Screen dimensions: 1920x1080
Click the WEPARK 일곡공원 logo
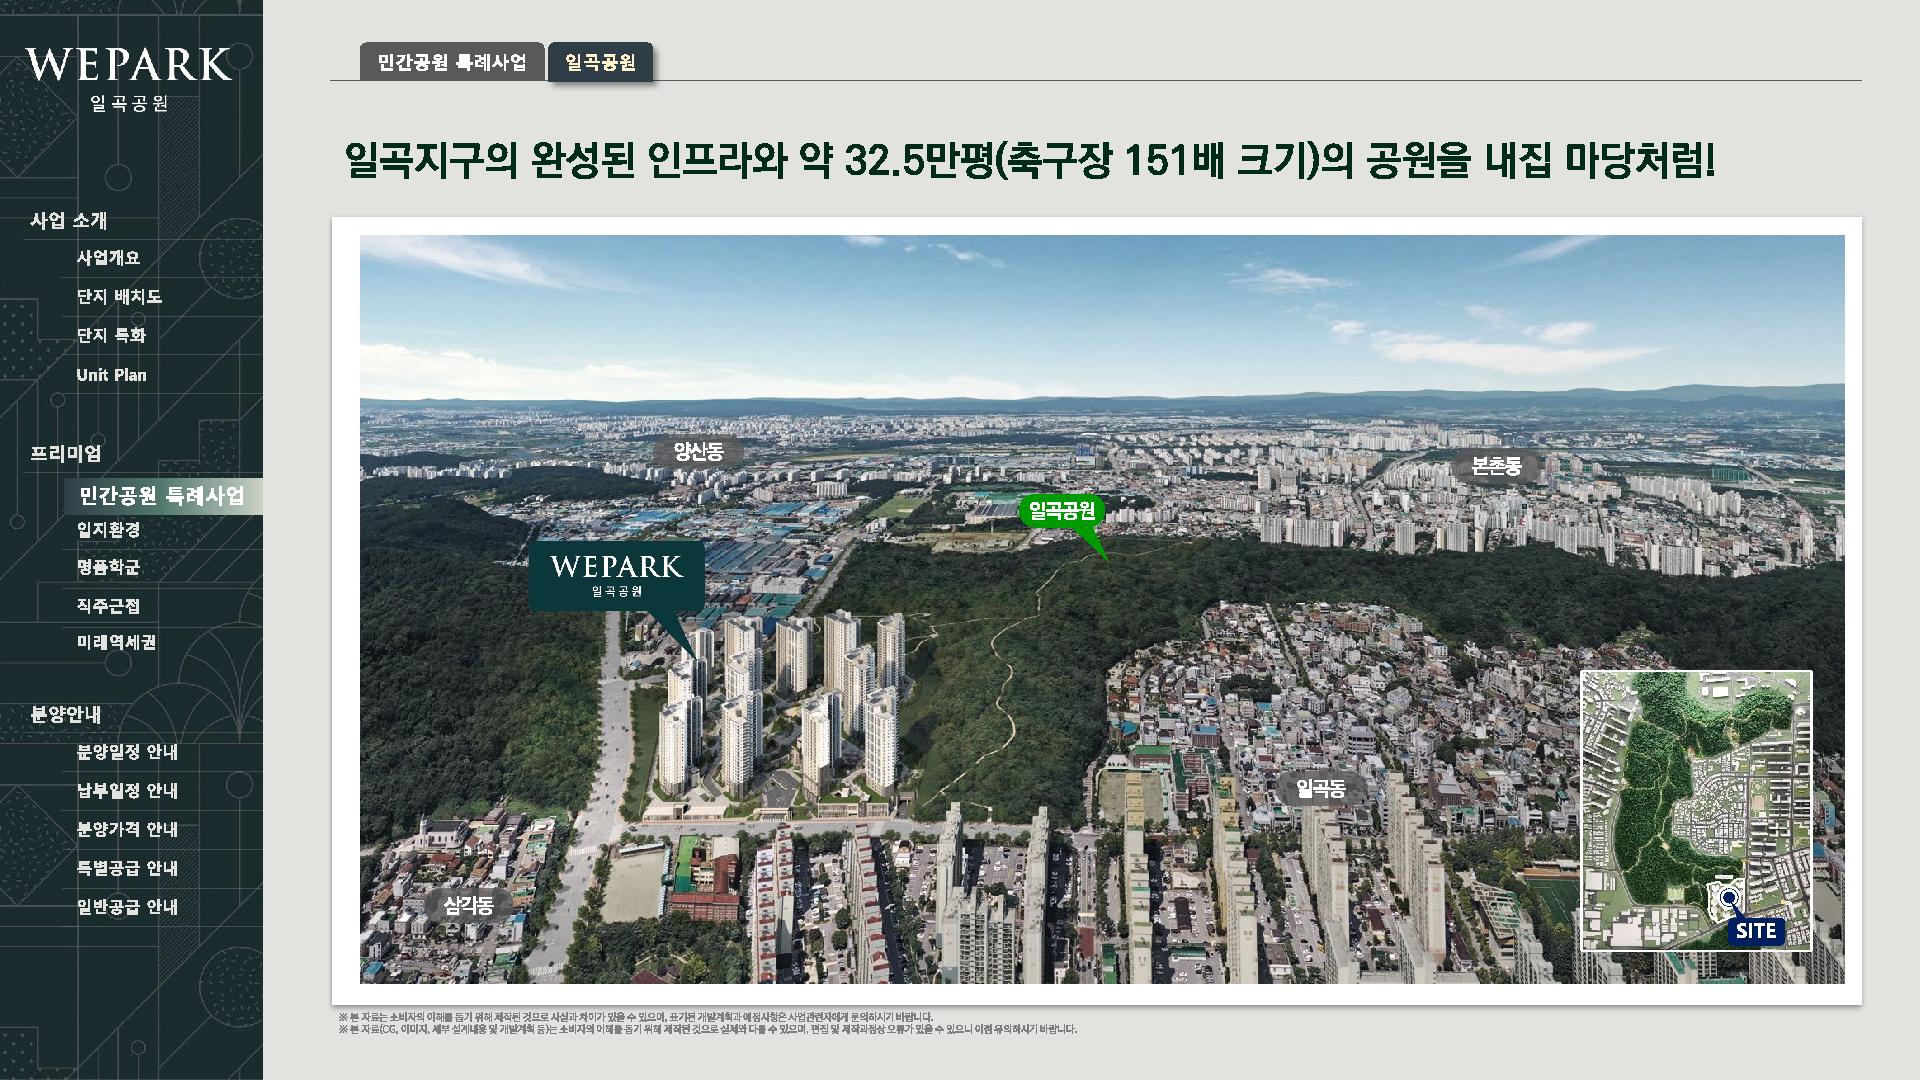(128, 78)
